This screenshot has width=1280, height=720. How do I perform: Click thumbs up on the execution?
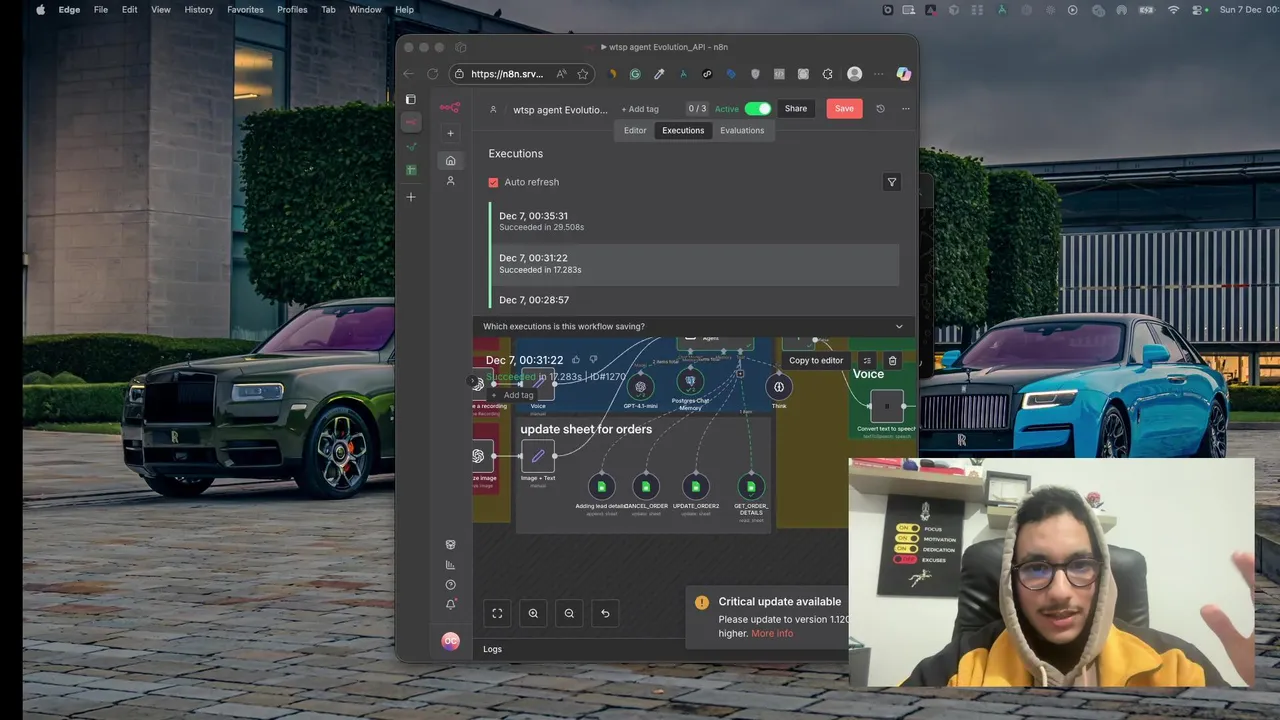pyautogui.click(x=576, y=359)
